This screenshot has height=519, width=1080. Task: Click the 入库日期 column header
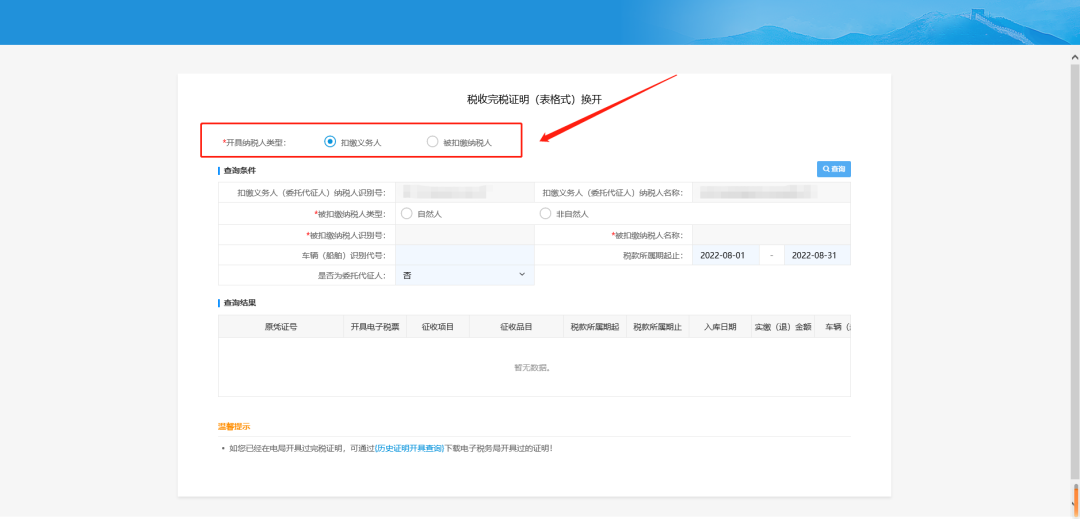(x=720, y=327)
